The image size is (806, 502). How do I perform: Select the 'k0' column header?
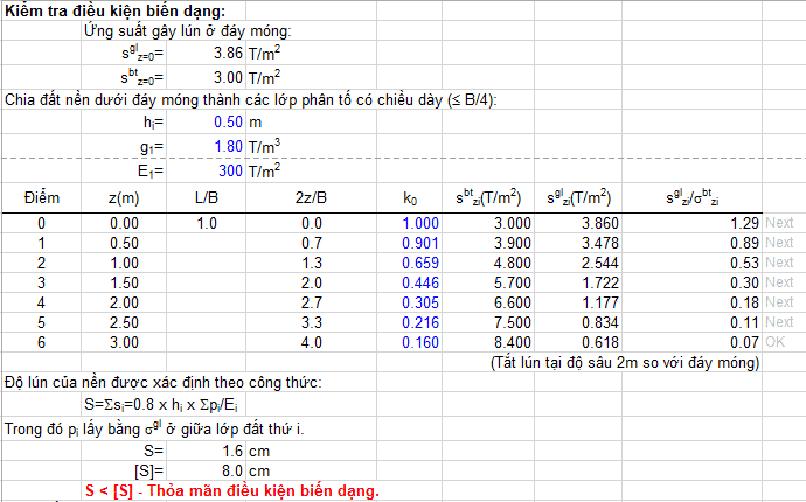click(x=410, y=199)
